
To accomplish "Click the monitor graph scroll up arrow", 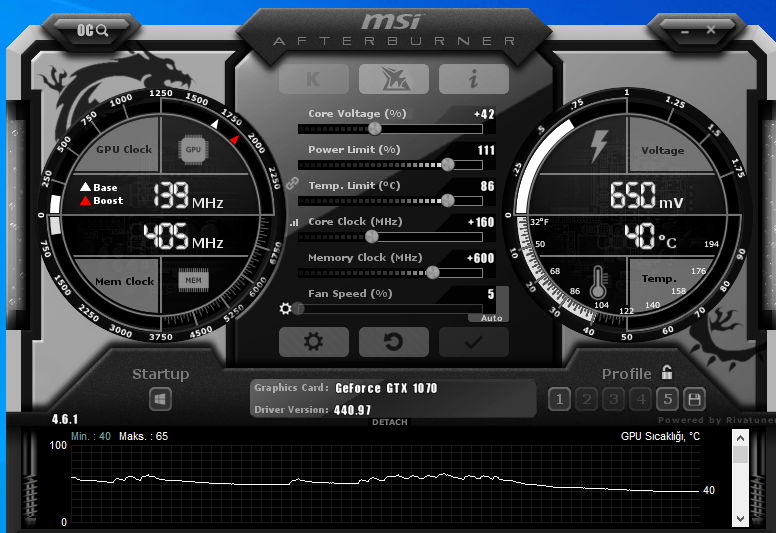I will (740, 438).
